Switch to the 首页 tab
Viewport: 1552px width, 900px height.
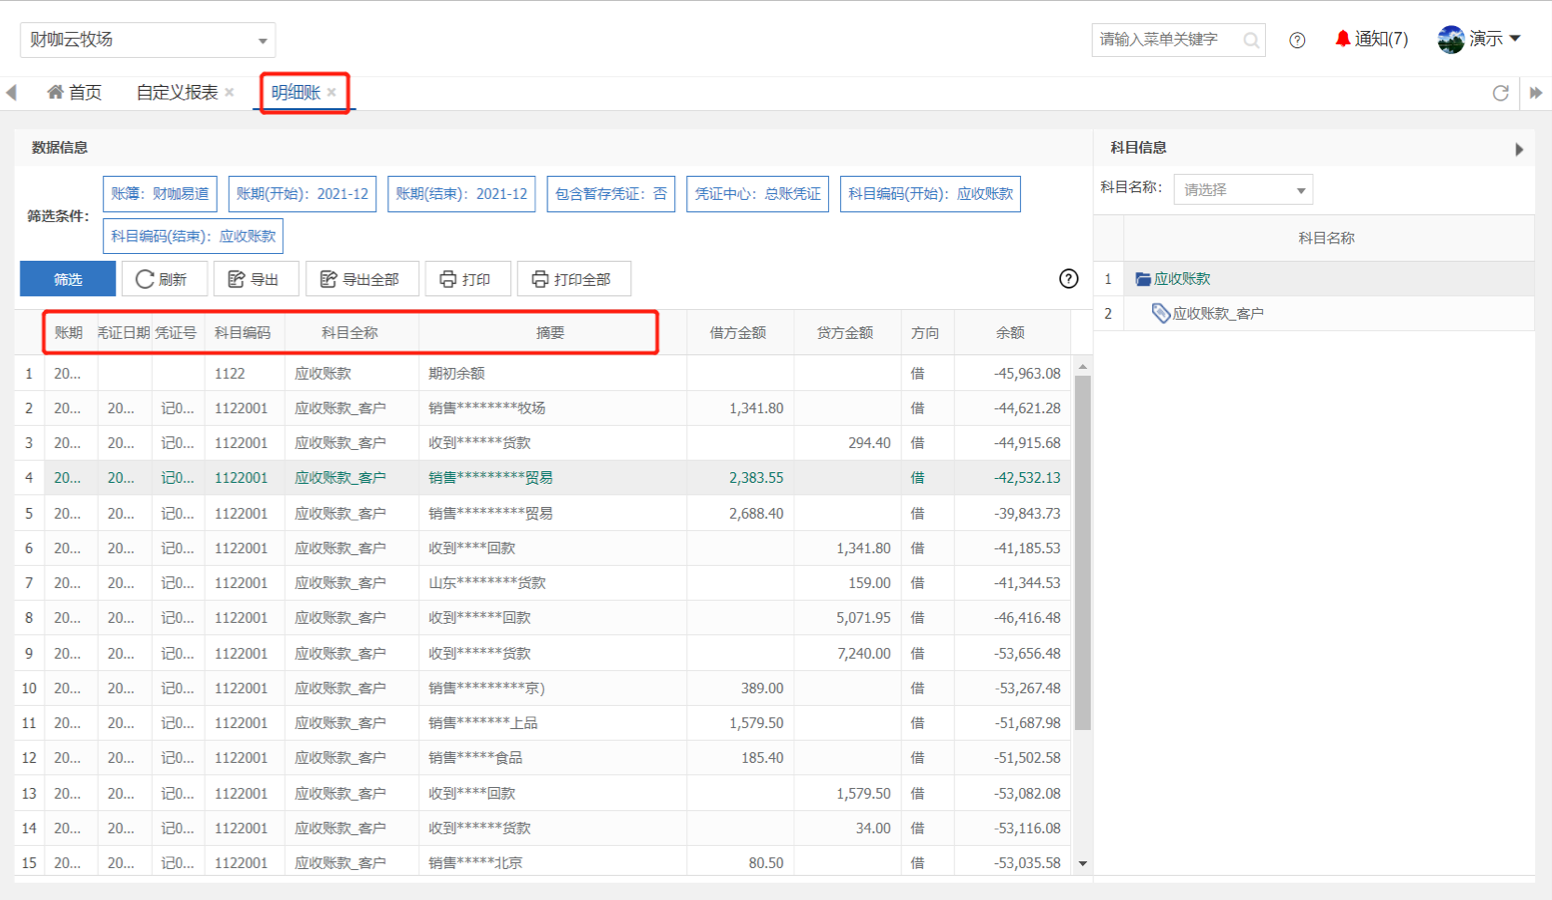coord(75,93)
